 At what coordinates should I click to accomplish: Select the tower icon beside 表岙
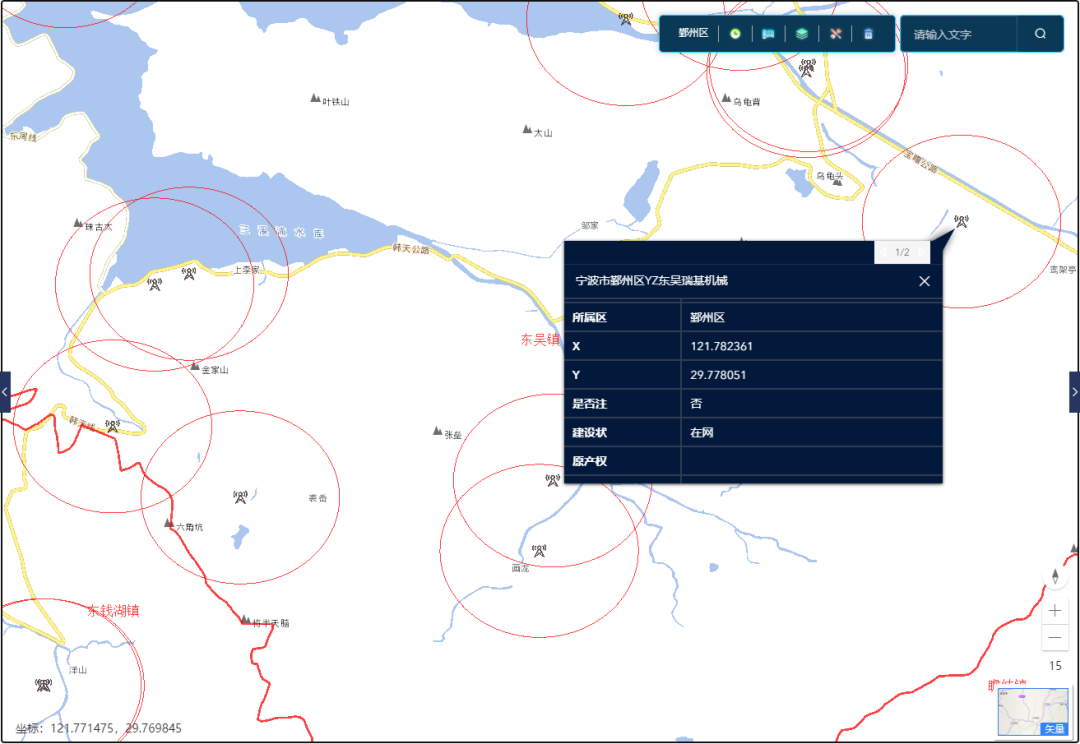tap(240, 497)
